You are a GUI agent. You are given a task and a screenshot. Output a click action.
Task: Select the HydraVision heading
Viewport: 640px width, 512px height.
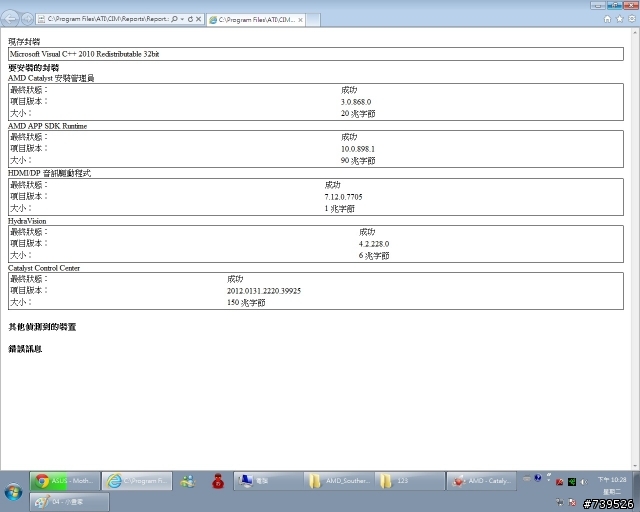[x=27, y=221]
